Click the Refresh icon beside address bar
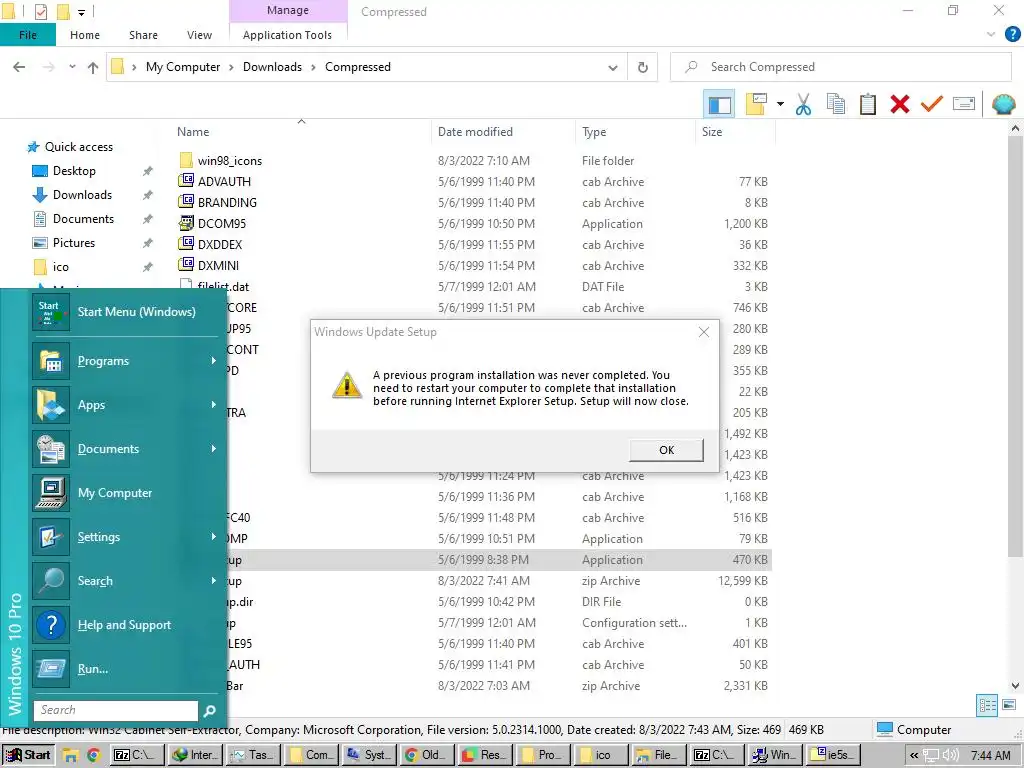The width and height of the screenshot is (1024, 768). pos(643,67)
